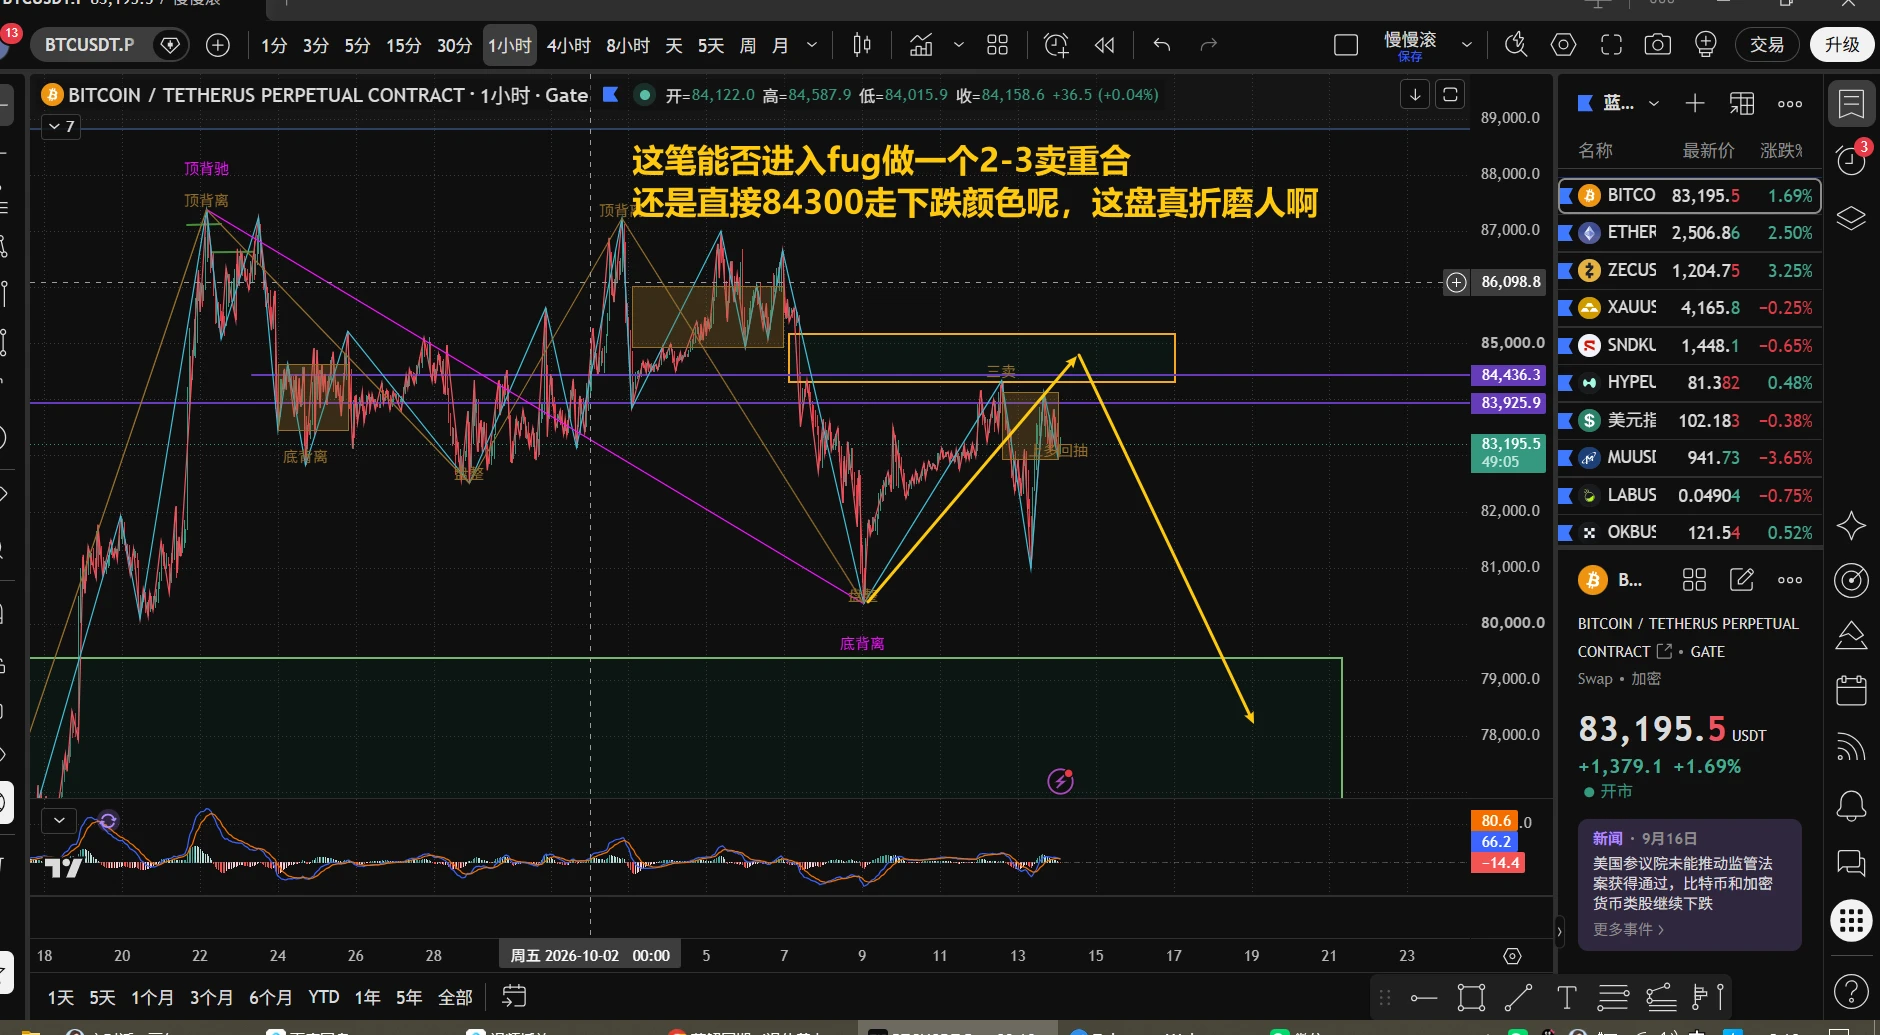Toggle the ETHER watchlist flag
This screenshot has width=1880, height=1035.
point(1565,233)
